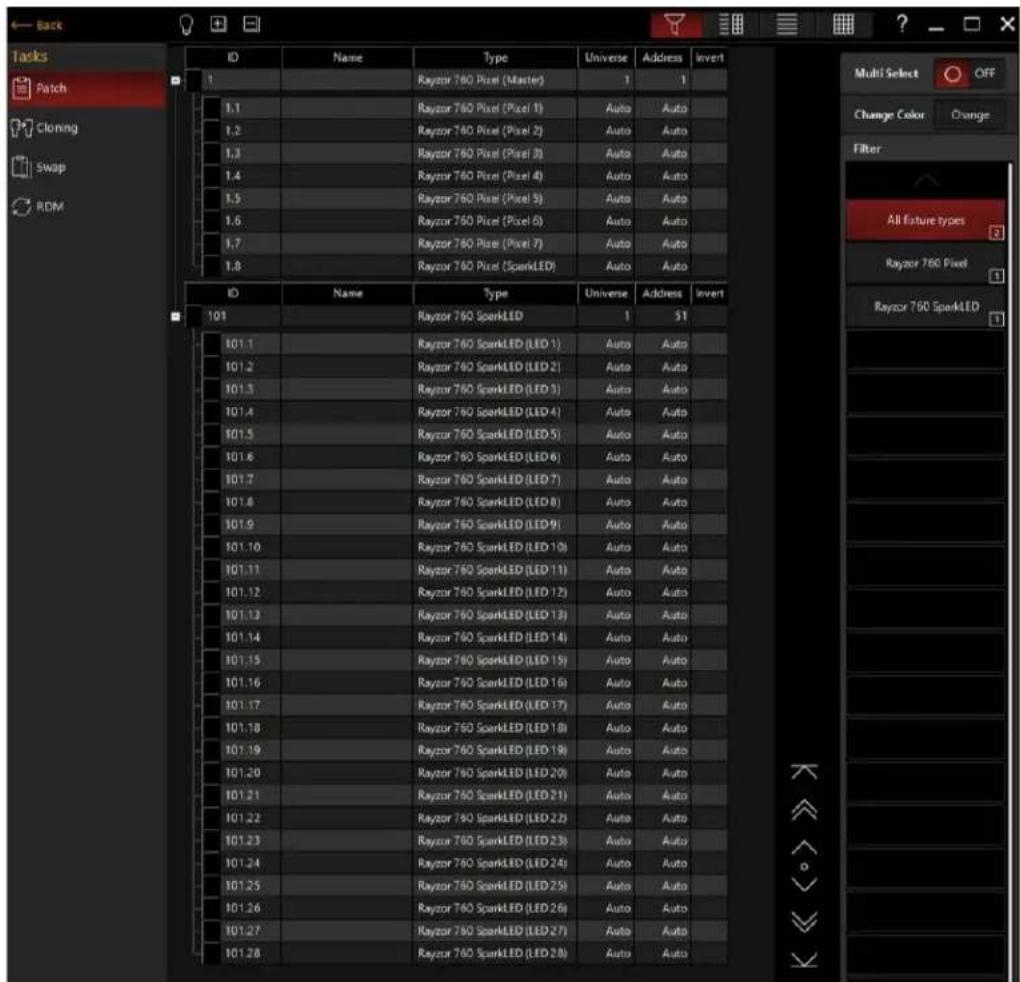1020x982 pixels.
Task: Toggle the Multi Select OFF switch
Action: 969,73
